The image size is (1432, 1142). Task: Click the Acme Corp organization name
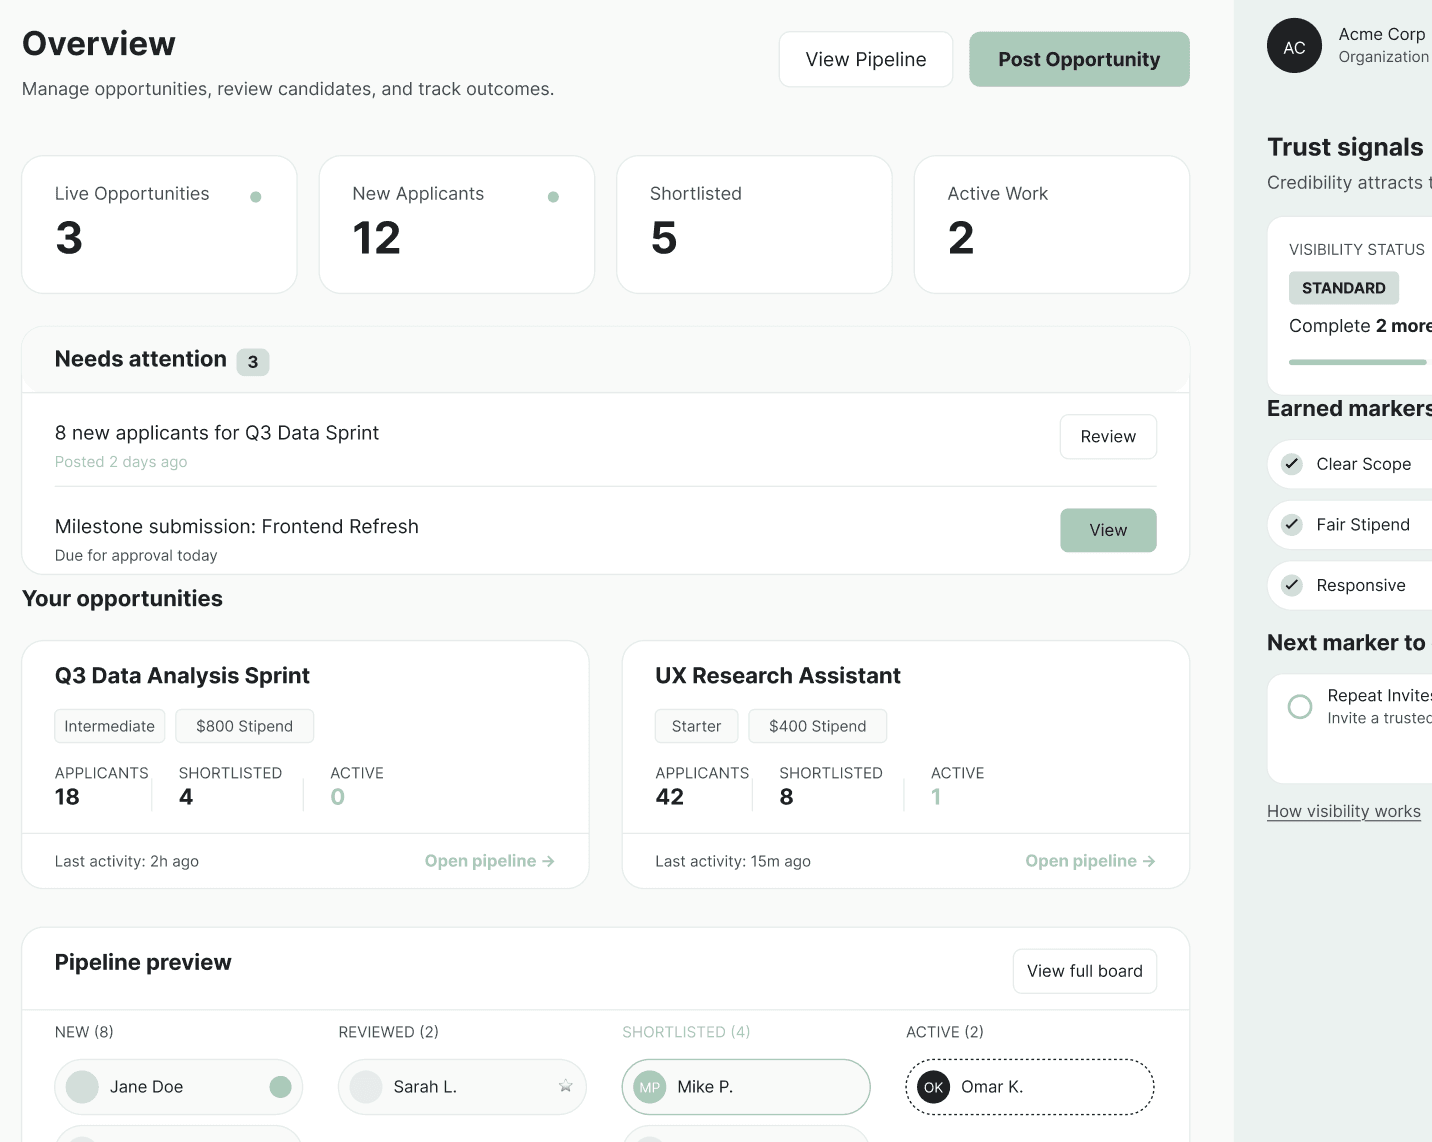tap(1382, 34)
